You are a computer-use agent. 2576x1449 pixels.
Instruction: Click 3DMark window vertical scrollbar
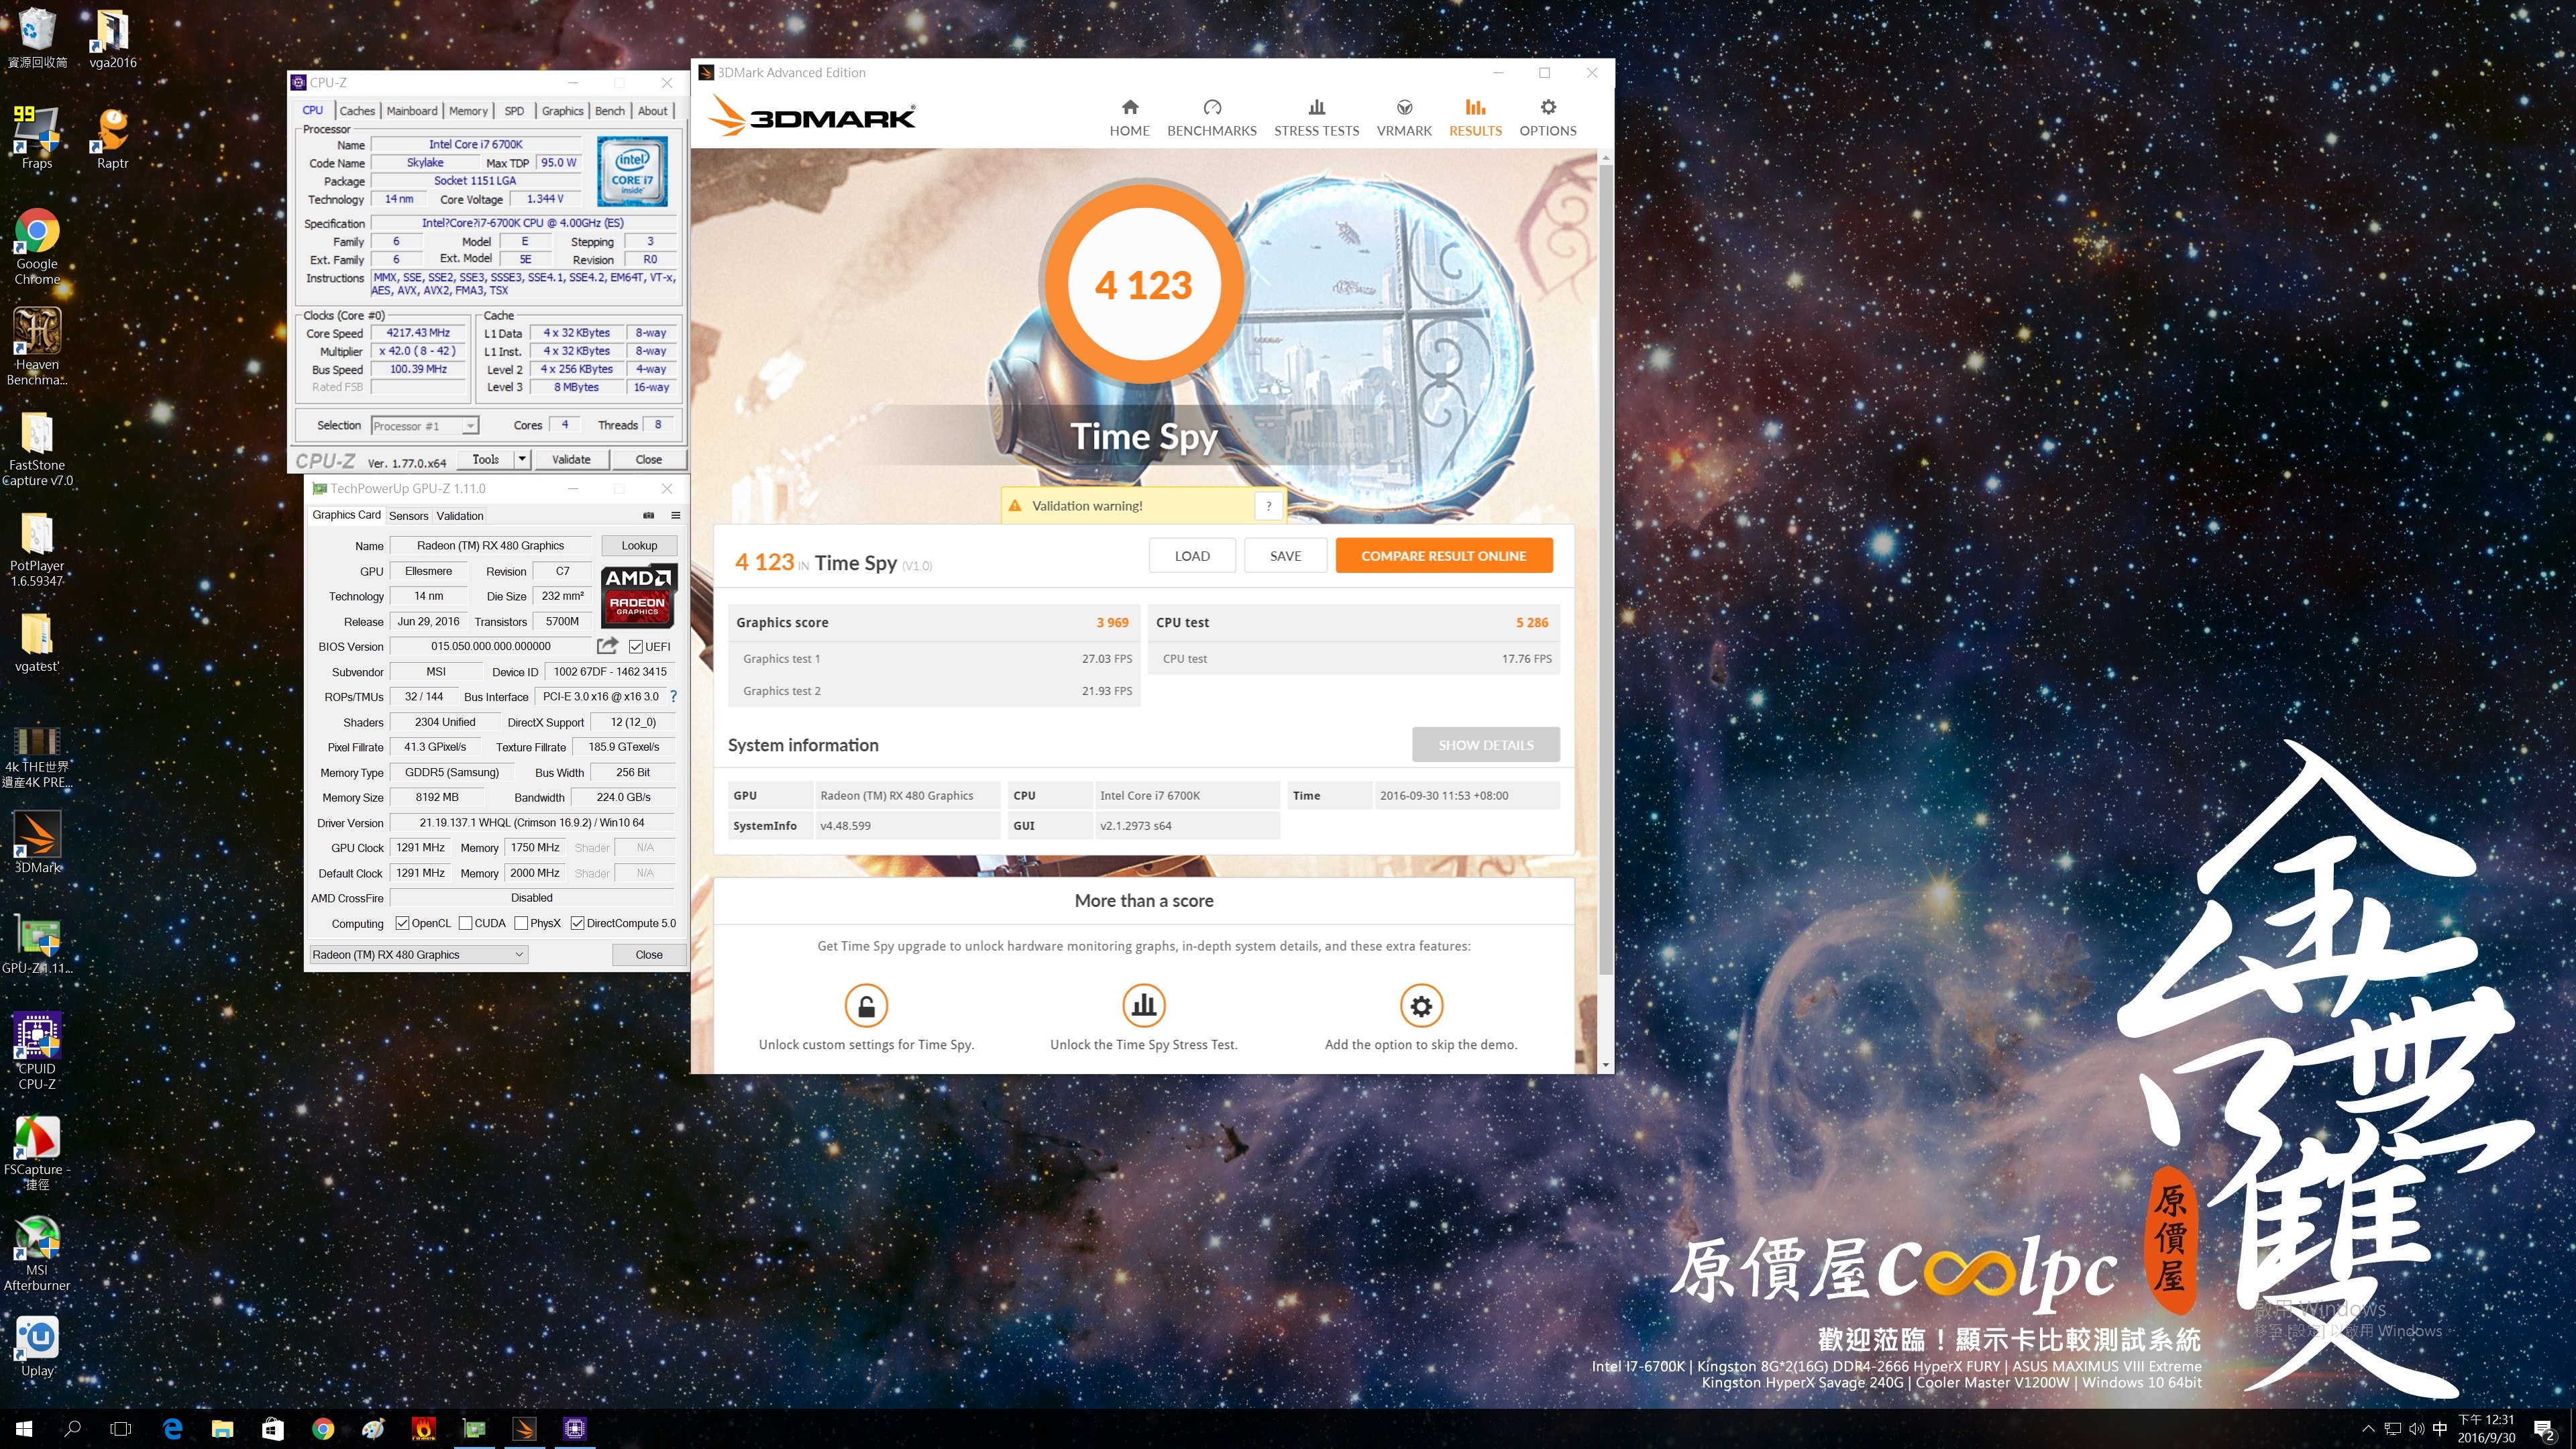[x=1606, y=570]
